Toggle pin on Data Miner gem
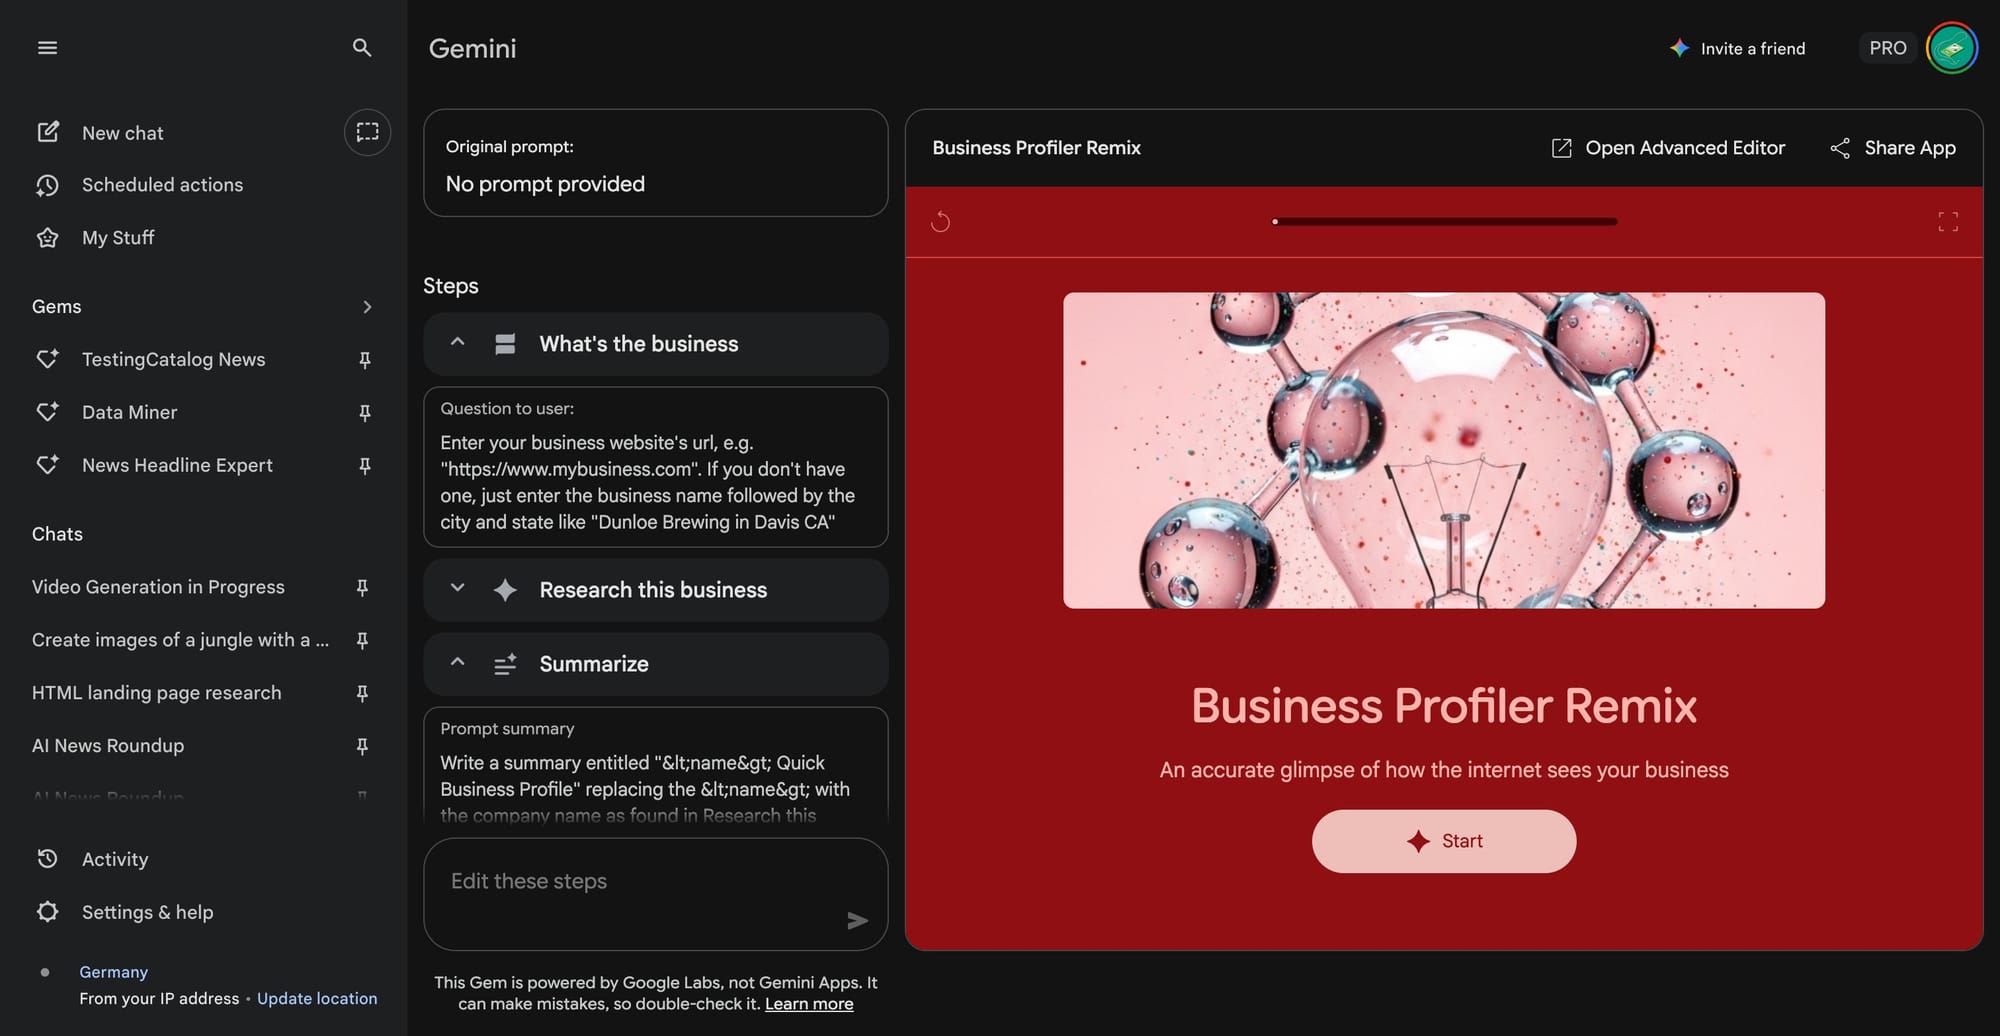Image resolution: width=2000 pixels, height=1036 pixels. (365, 413)
